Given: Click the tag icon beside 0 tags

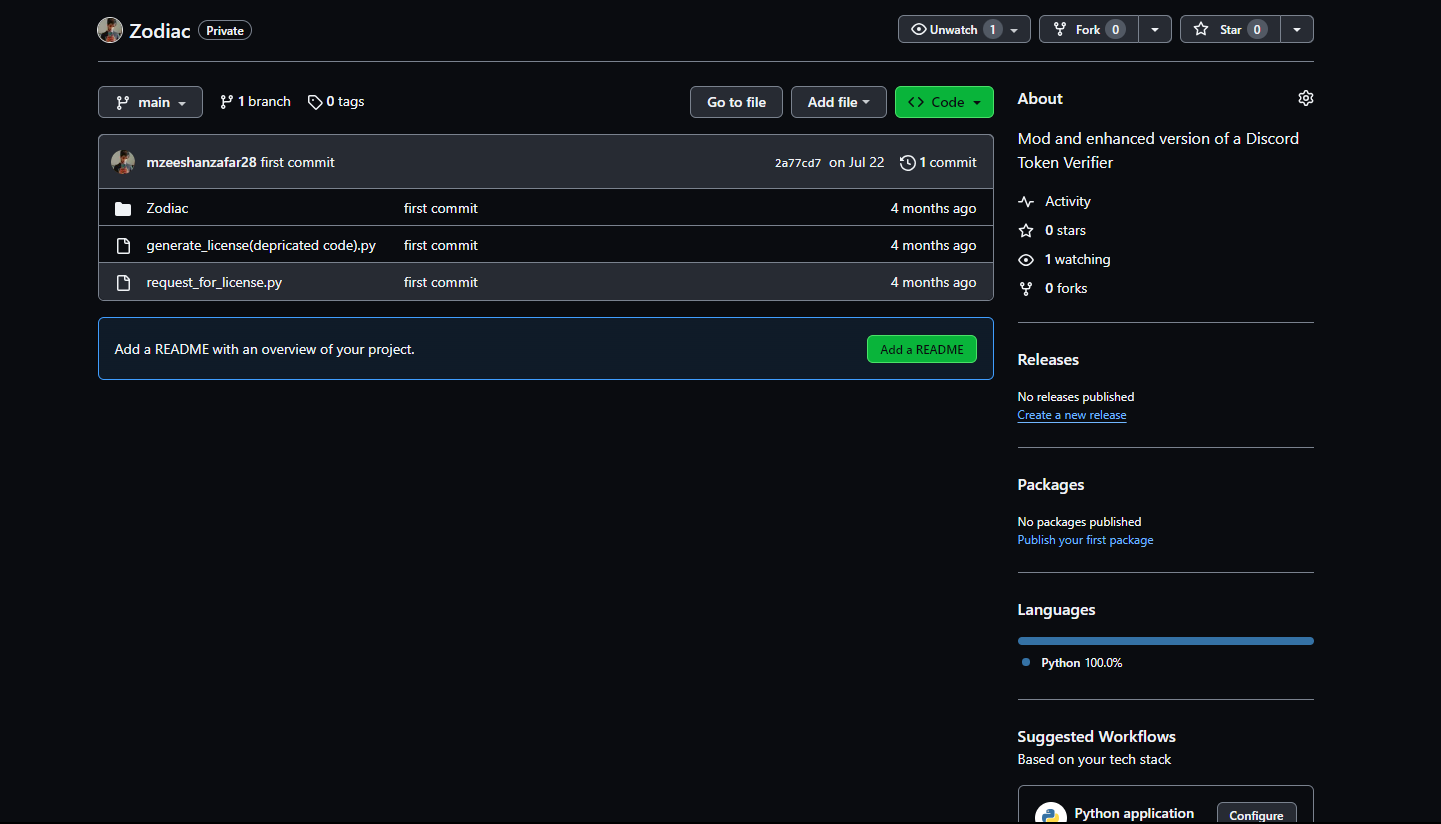Looking at the screenshot, I should (x=315, y=102).
